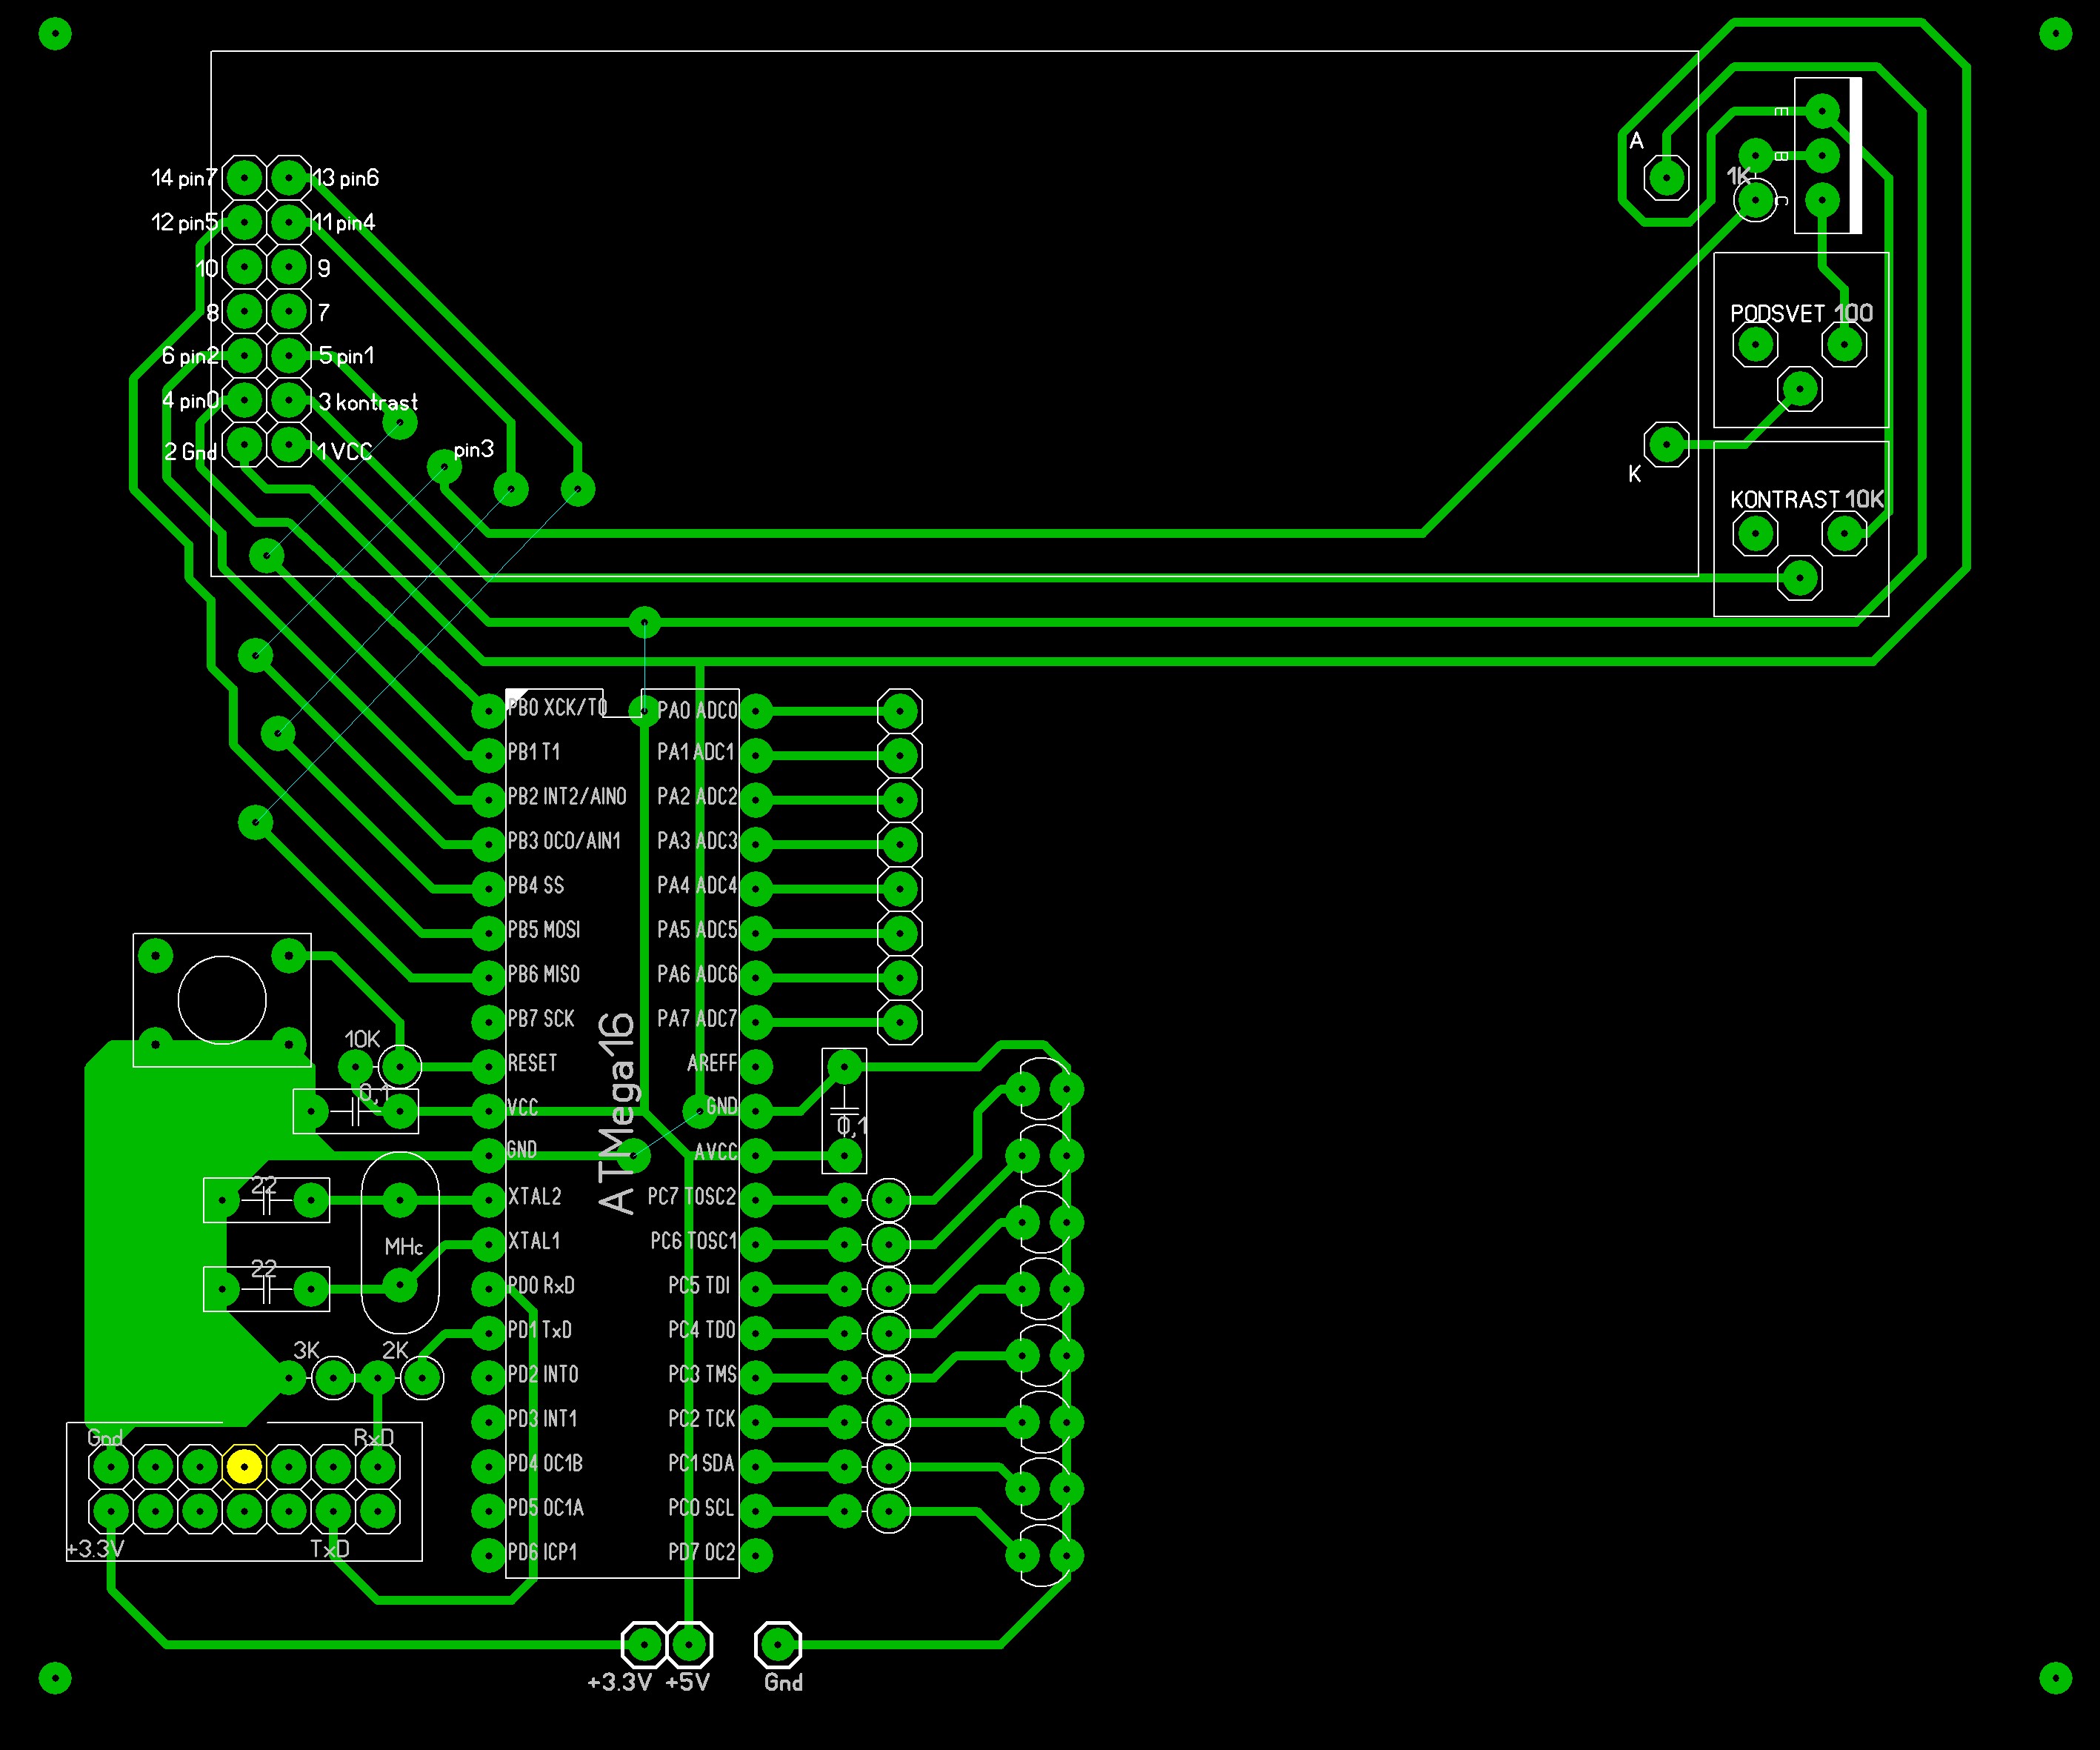Click the bottom-right mounting hole
Viewport: 2100px width, 1750px height.
click(x=2055, y=1678)
